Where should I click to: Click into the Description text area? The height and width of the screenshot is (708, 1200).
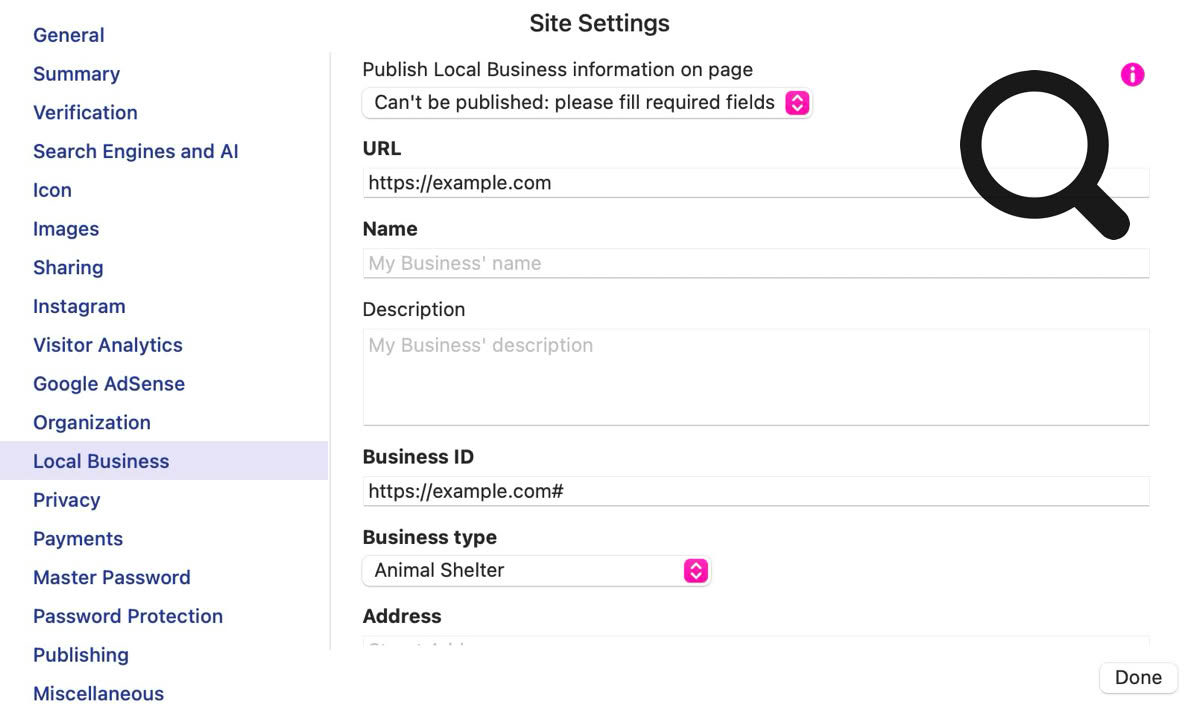755,377
